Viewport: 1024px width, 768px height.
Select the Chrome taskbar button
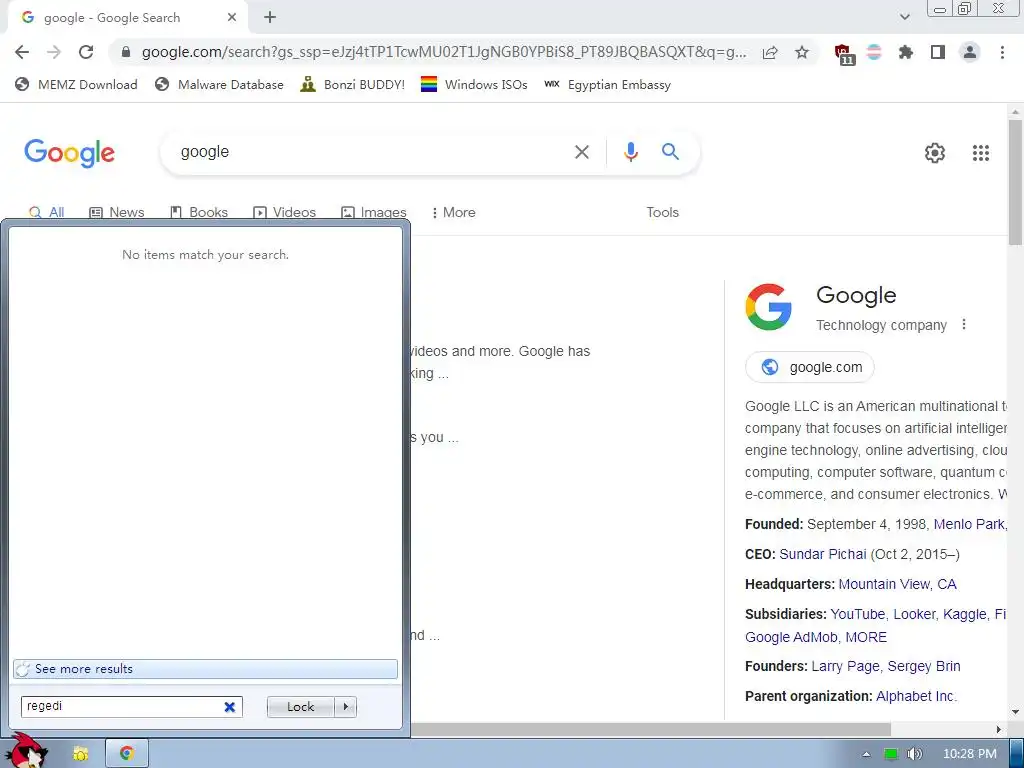tap(127, 754)
